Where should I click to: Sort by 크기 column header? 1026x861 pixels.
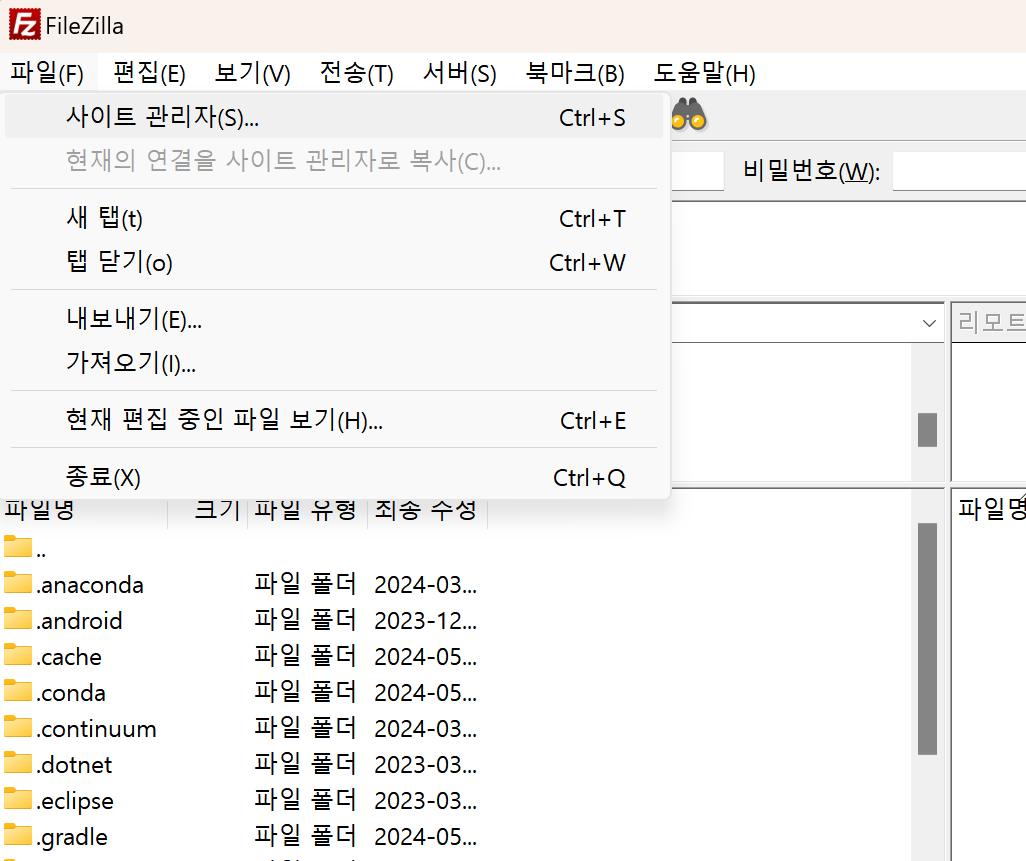pos(207,511)
